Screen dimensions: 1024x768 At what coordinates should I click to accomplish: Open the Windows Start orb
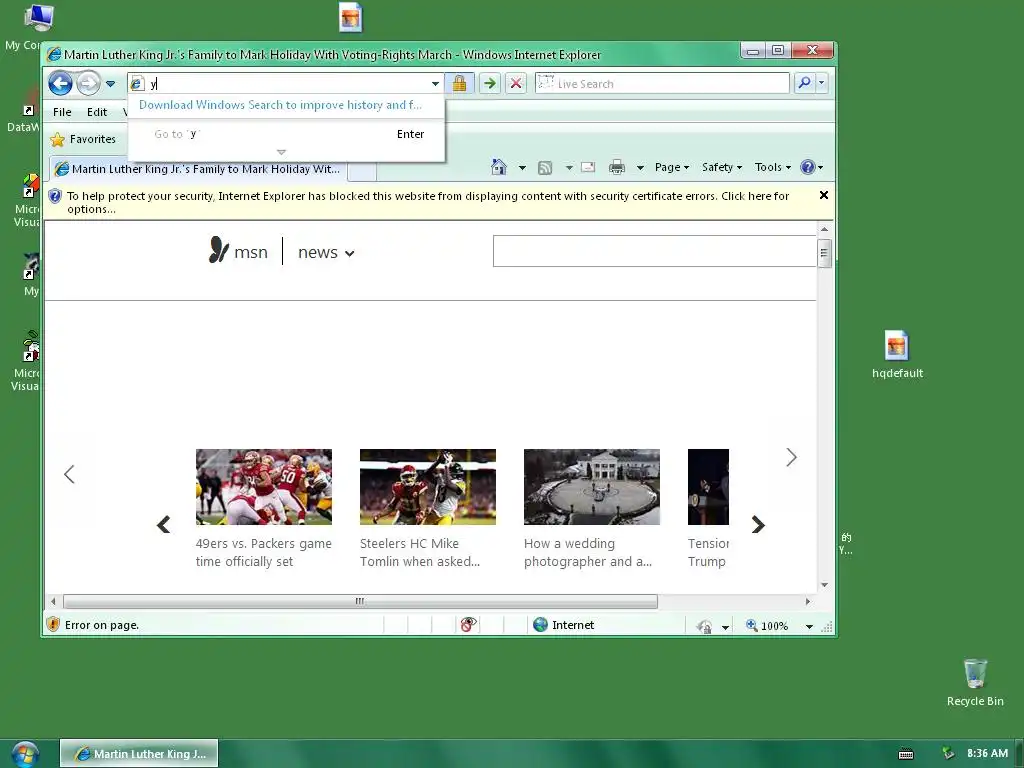click(x=24, y=754)
